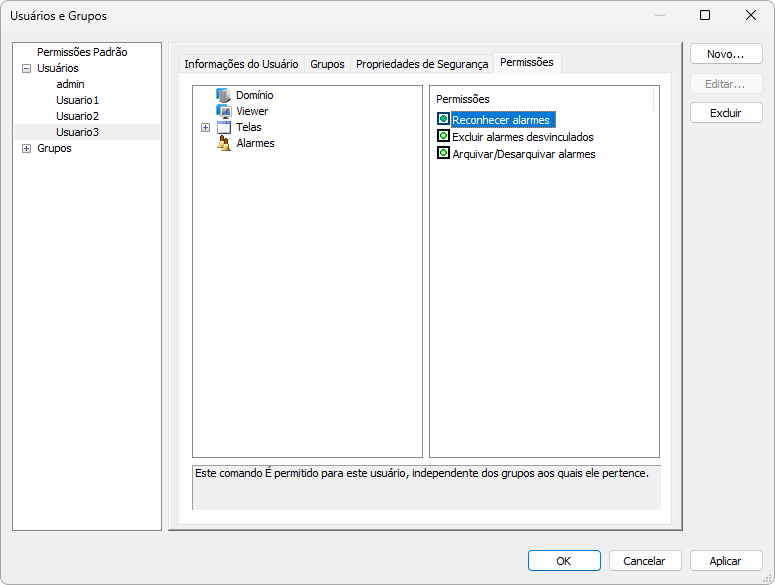Screen dimensions: 775x585
Task: Click the Viewer monitor icon
Action: point(224,111)
